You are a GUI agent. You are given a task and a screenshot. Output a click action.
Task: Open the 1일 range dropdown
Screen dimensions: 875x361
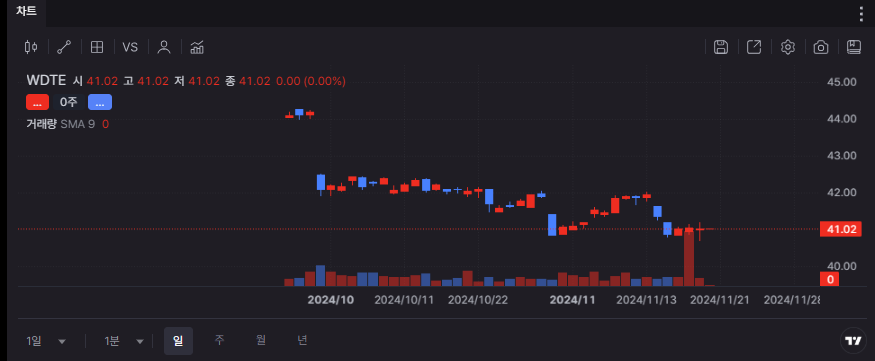(46, 341)
